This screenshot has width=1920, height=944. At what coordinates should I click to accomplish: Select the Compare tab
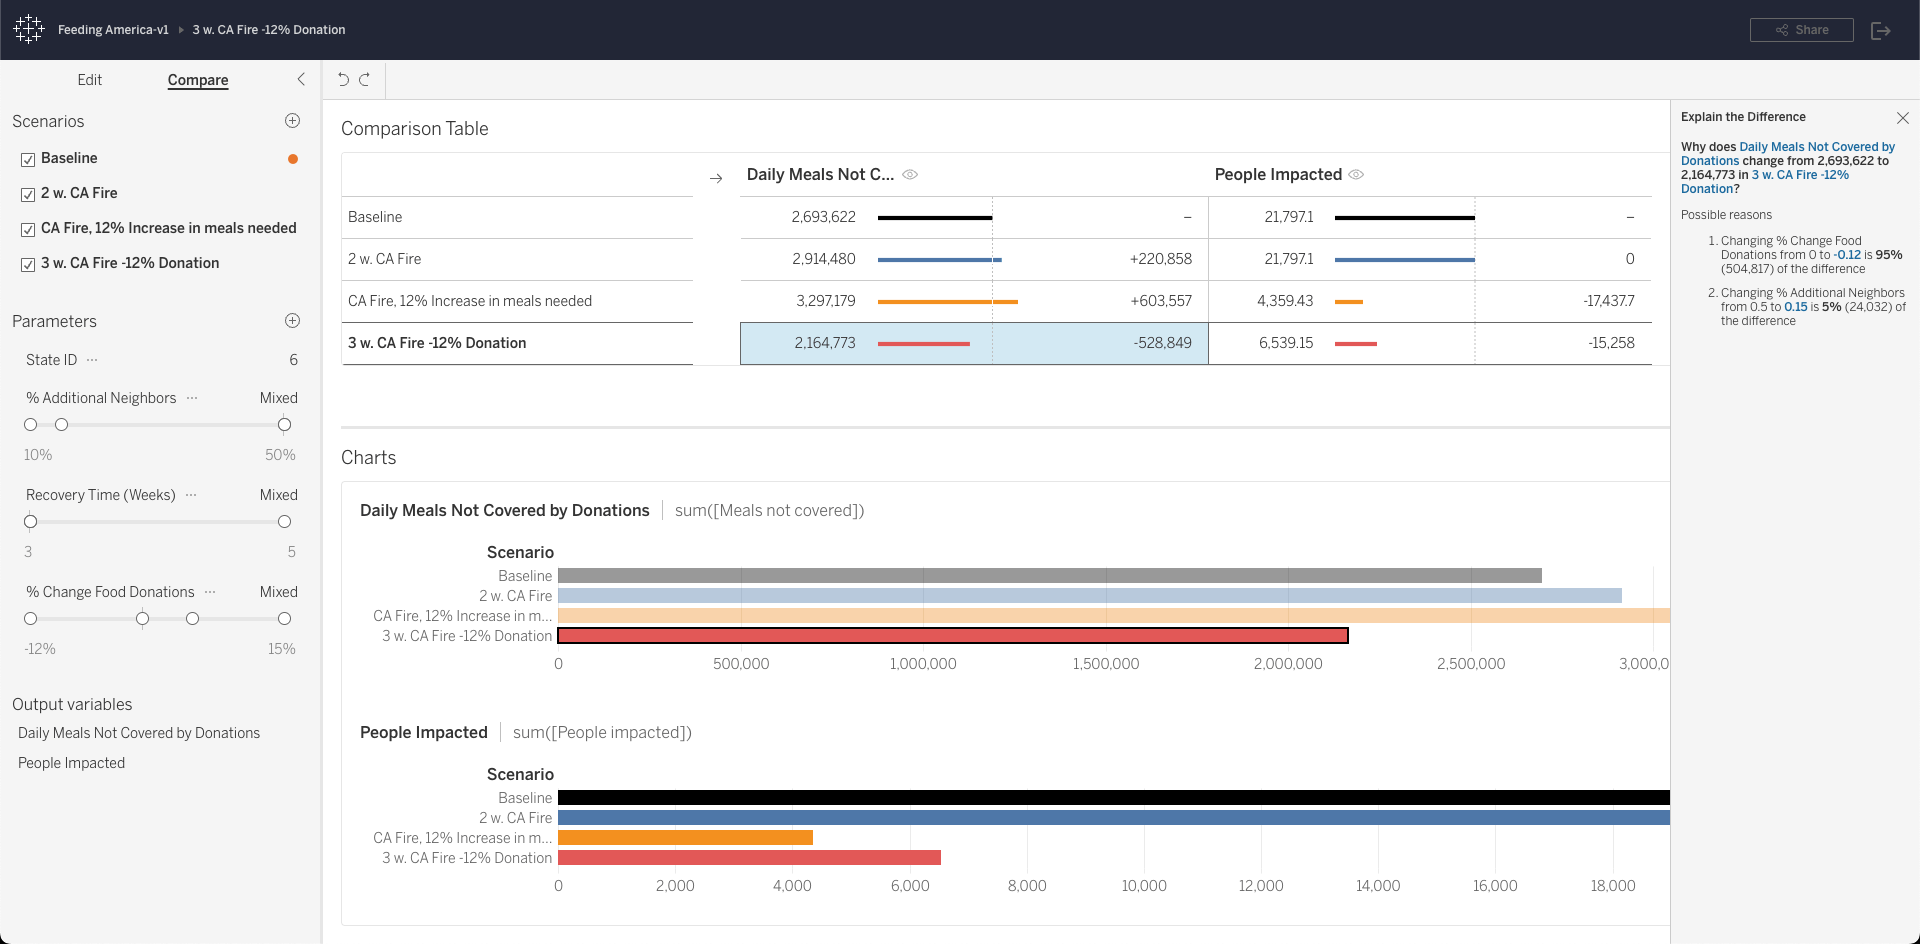pyautogui.click(x=198, y=80)
